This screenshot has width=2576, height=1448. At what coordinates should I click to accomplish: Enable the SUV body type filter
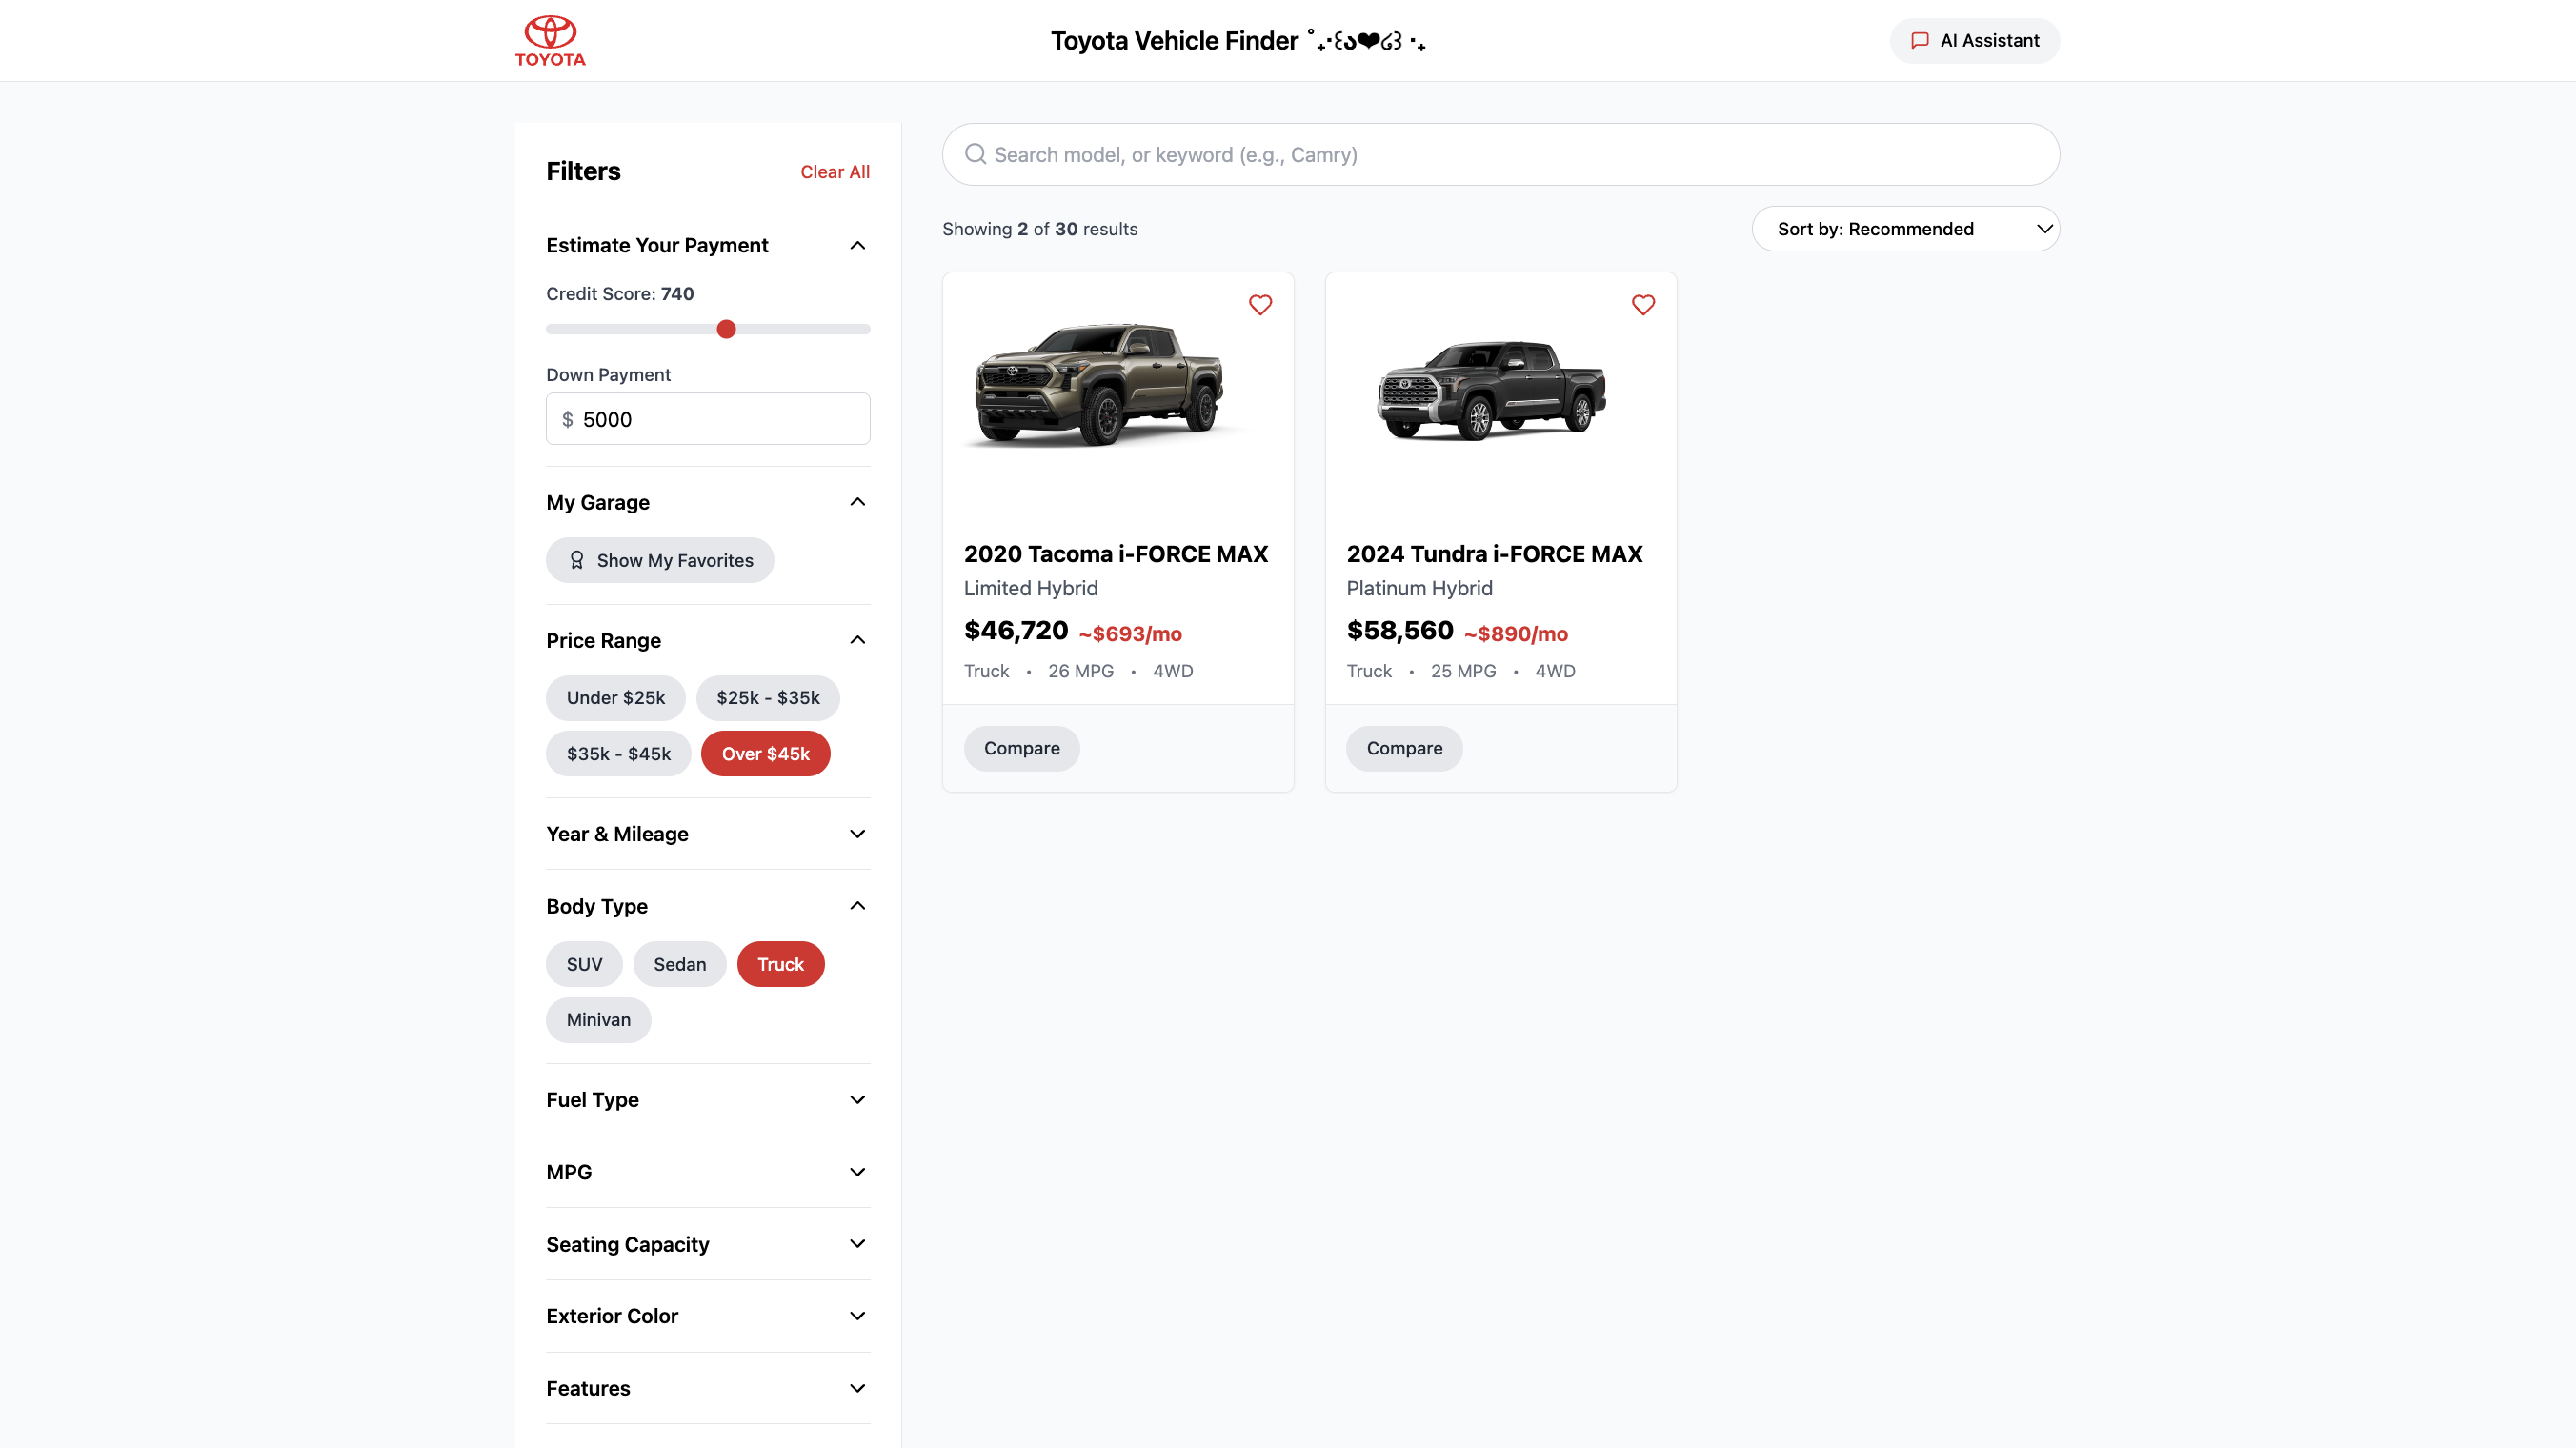(x=584, y=964)
